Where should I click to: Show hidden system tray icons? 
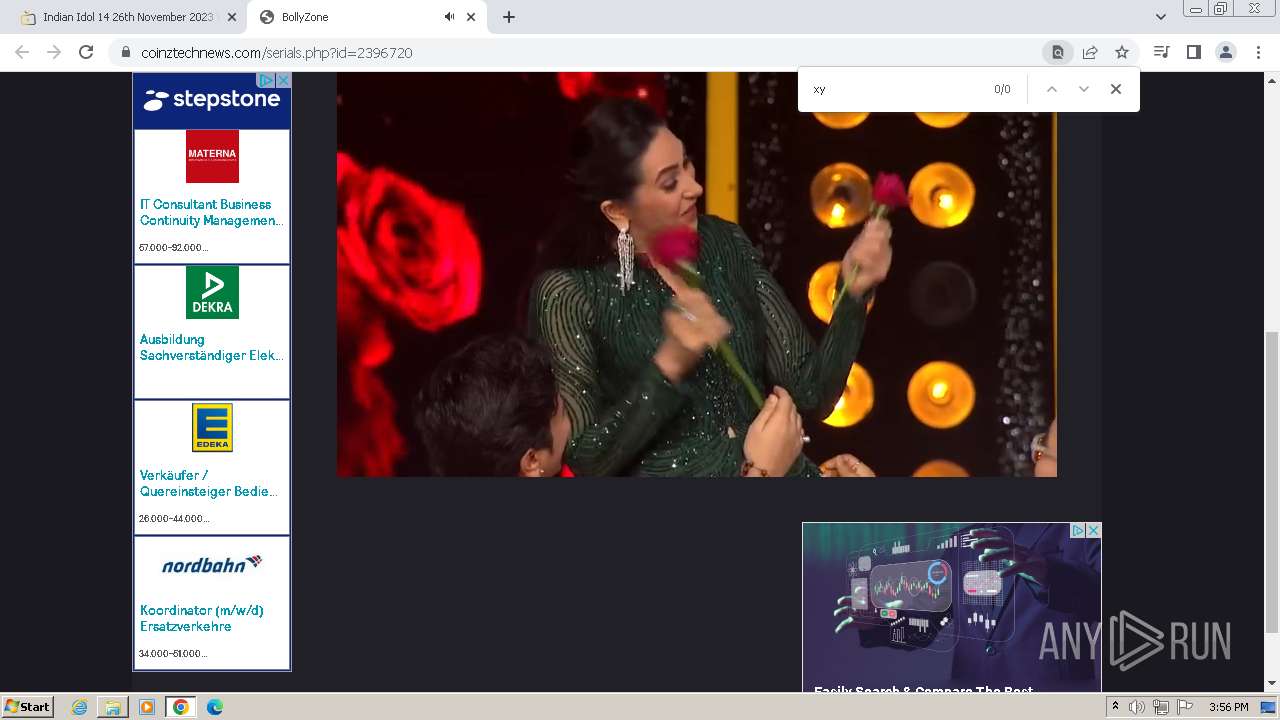(x=1116, y=707)
